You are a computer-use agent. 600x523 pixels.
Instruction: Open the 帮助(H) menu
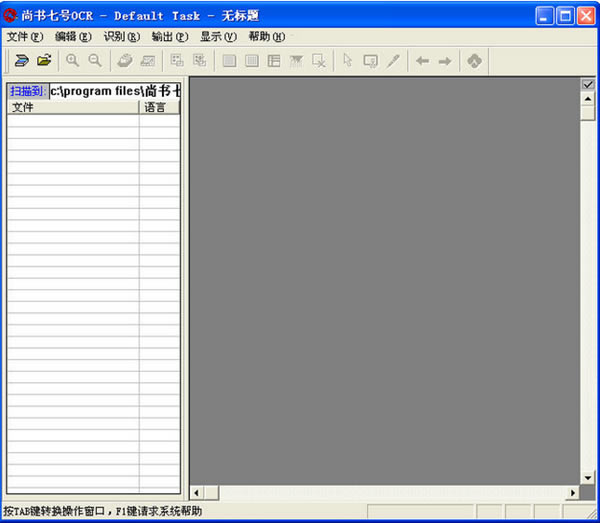pyautogui.click(x=267, y=37)
